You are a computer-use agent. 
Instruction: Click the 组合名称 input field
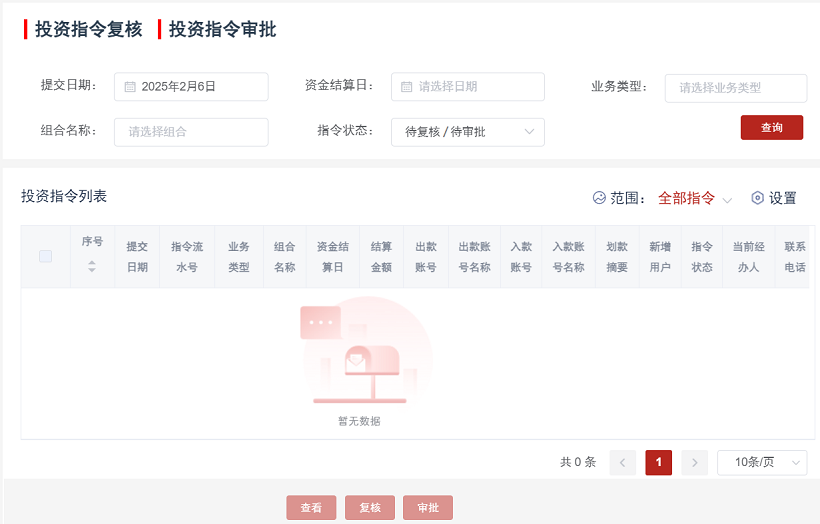pyautogui.click(x=191, y=132)
